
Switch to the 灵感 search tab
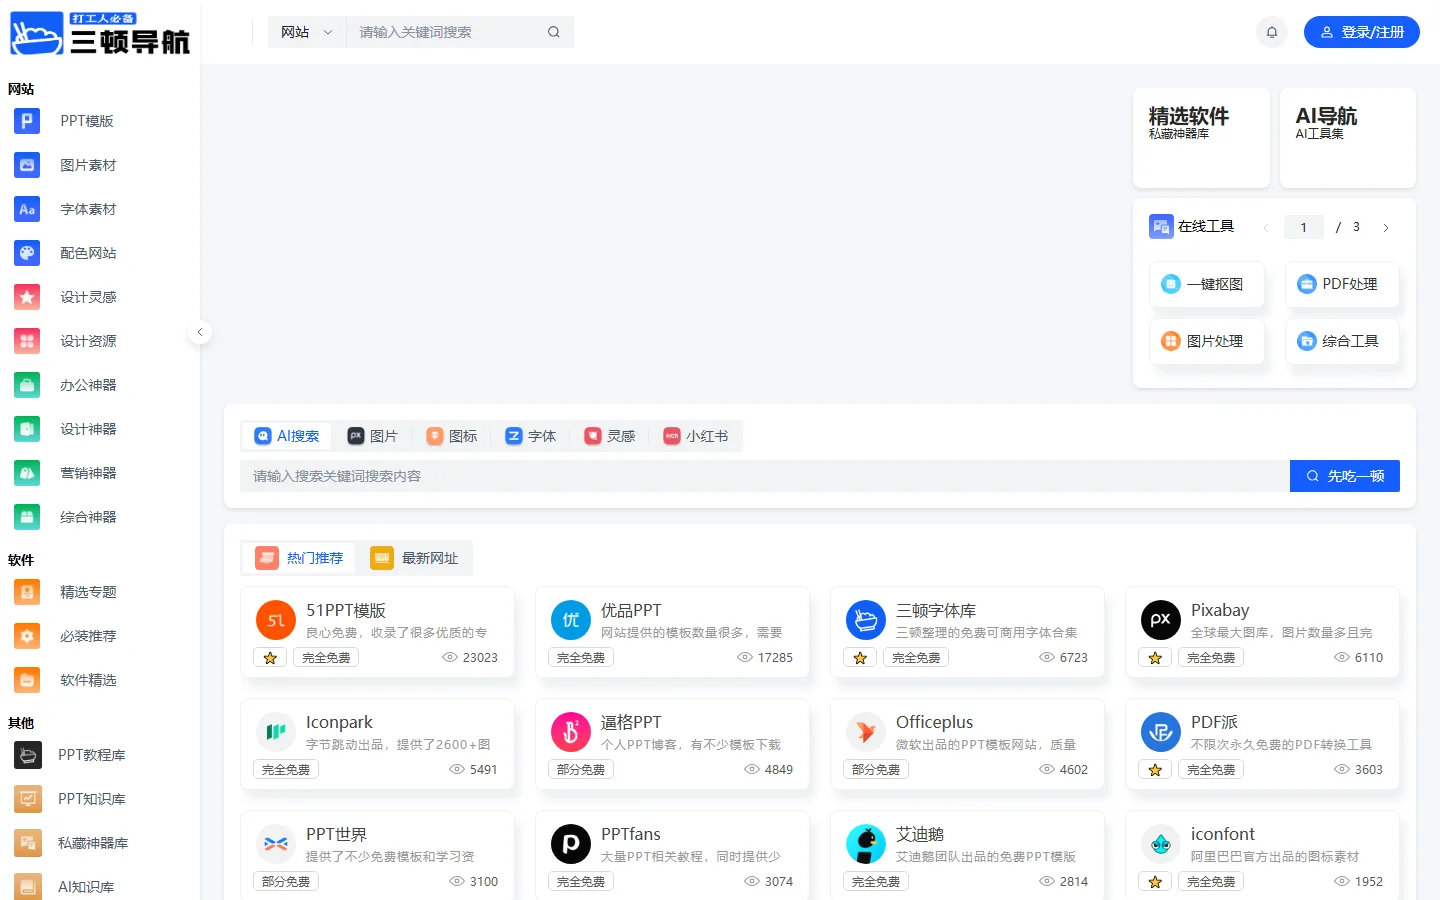coord(609,436)
